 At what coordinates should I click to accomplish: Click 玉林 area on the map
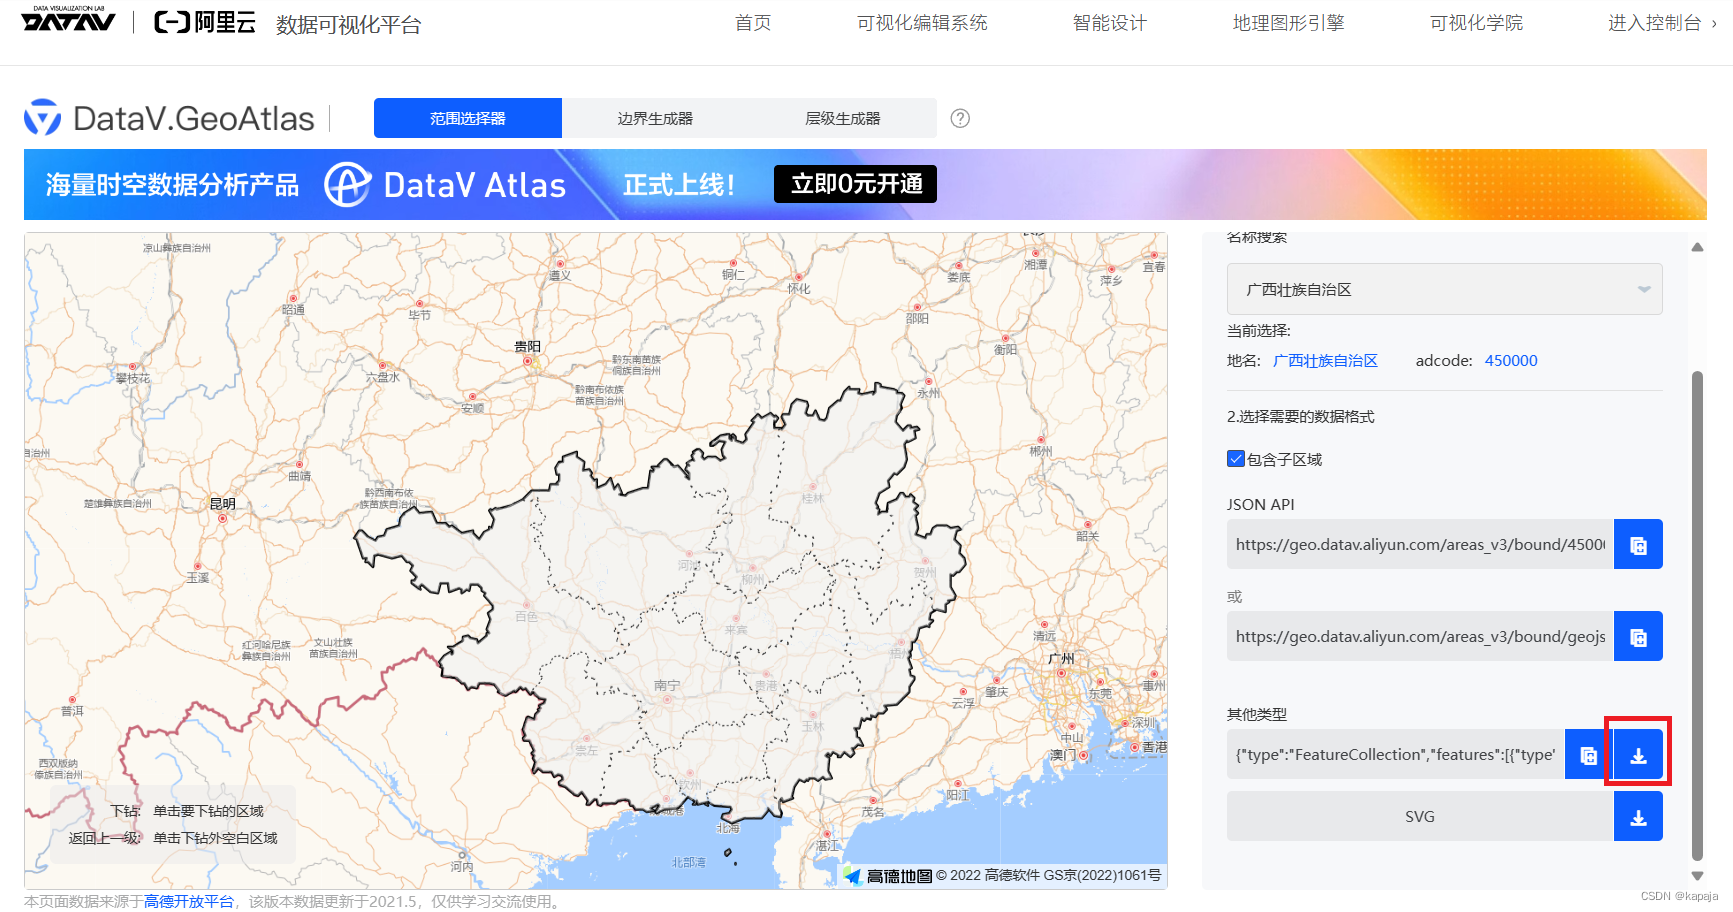[812, 726]
